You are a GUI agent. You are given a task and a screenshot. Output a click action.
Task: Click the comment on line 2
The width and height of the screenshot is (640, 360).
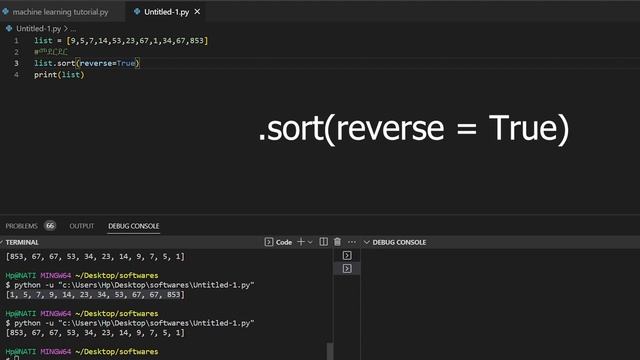tap(51, 52)
